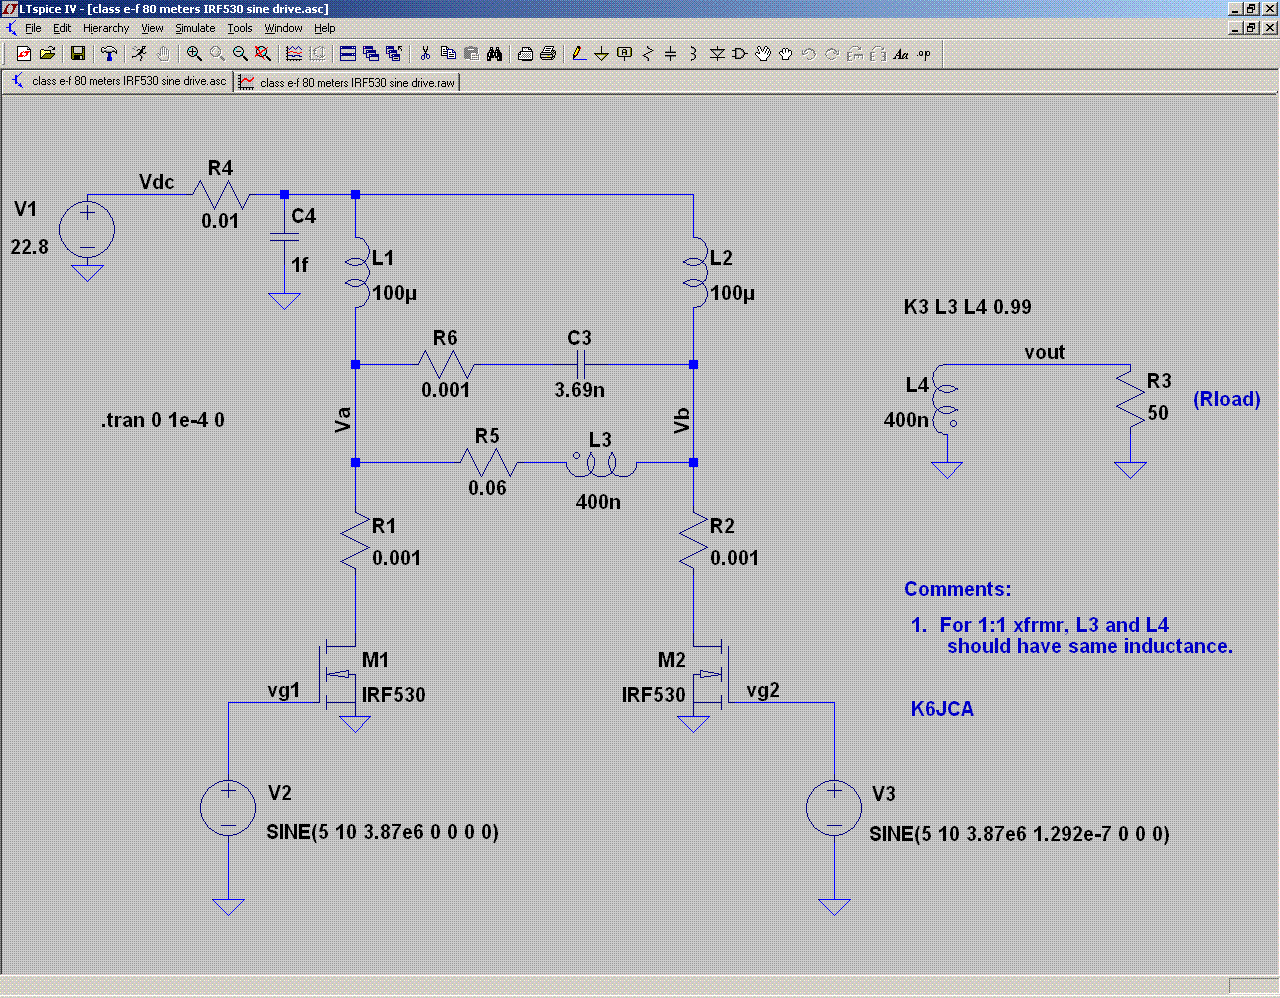Image resolution: width=1280 pixels, height=998 pixels.
Task: Click the Zoom In magnifier icon
Action: [x=194, y=54]
